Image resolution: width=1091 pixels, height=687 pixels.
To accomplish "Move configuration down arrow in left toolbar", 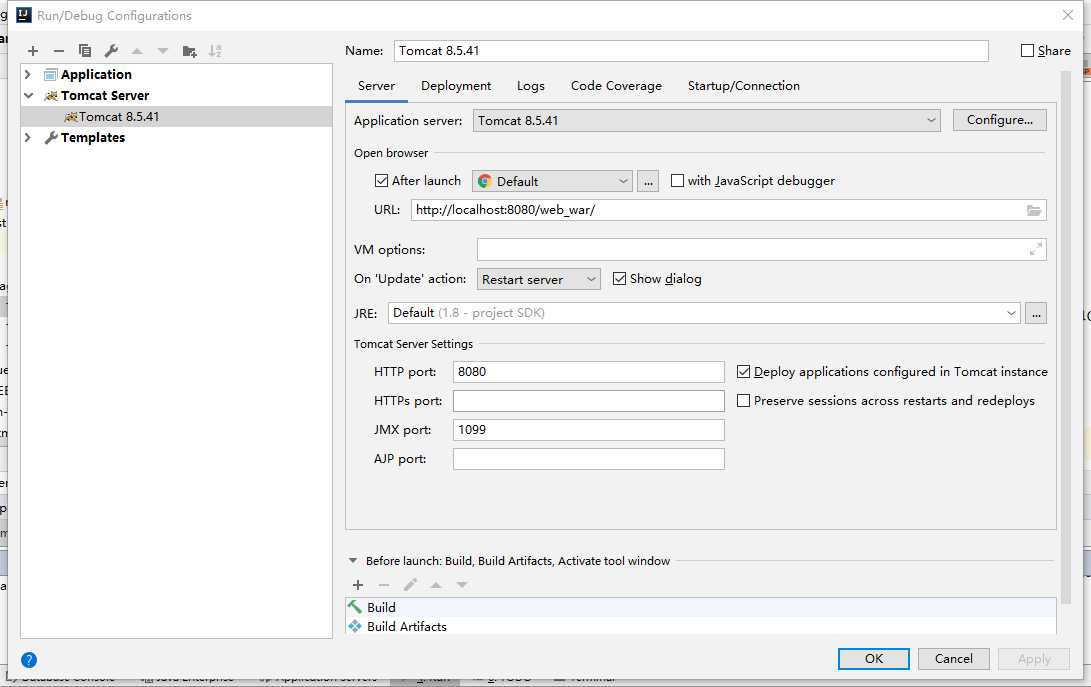I will tap(163, 51).
